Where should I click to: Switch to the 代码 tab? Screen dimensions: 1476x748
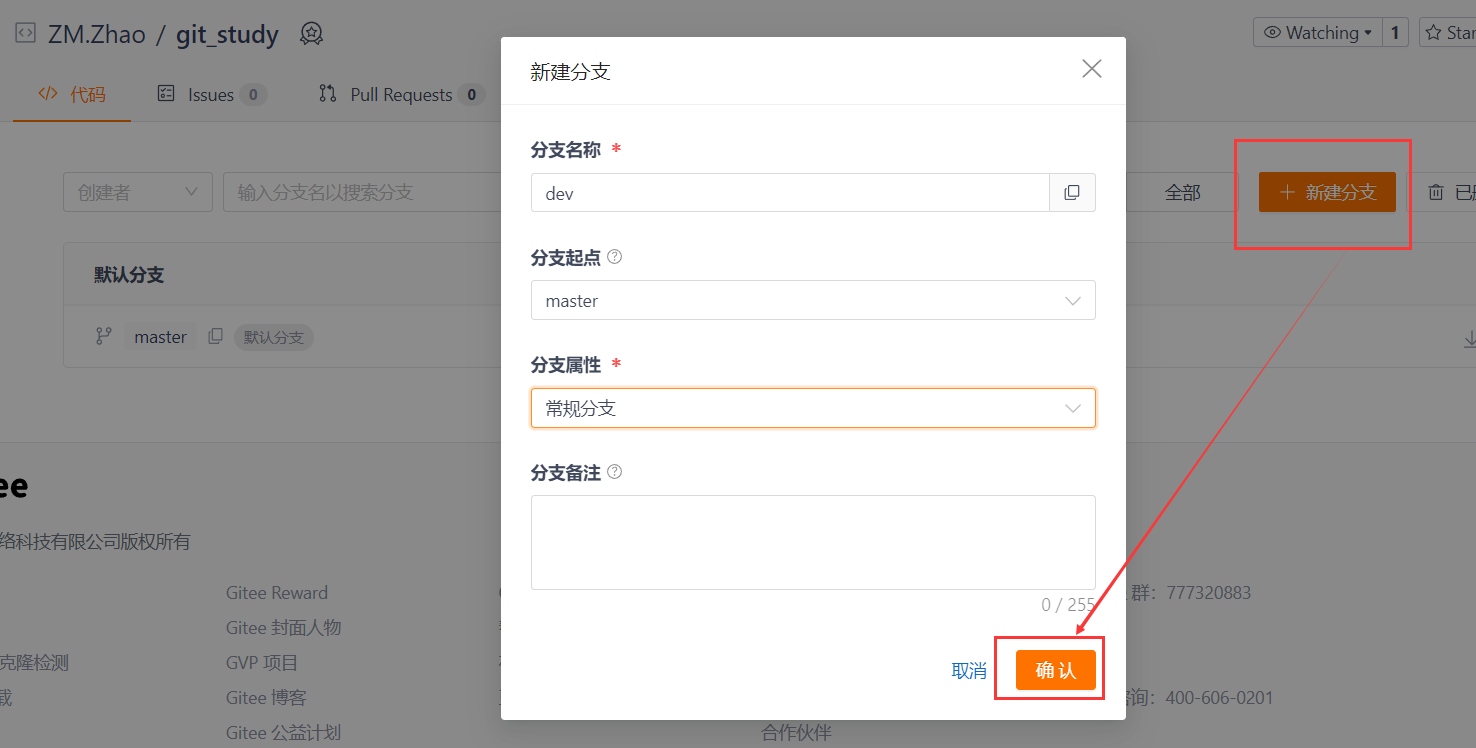point(72,95)
